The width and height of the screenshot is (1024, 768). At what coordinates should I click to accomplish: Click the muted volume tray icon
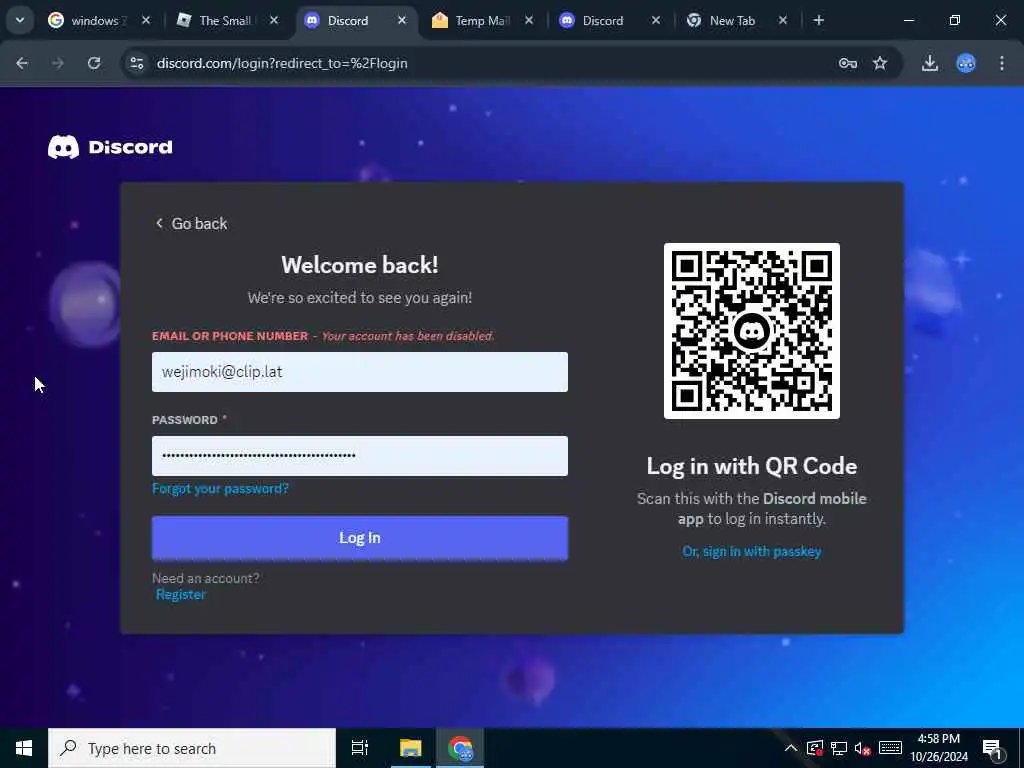(862, 748)
